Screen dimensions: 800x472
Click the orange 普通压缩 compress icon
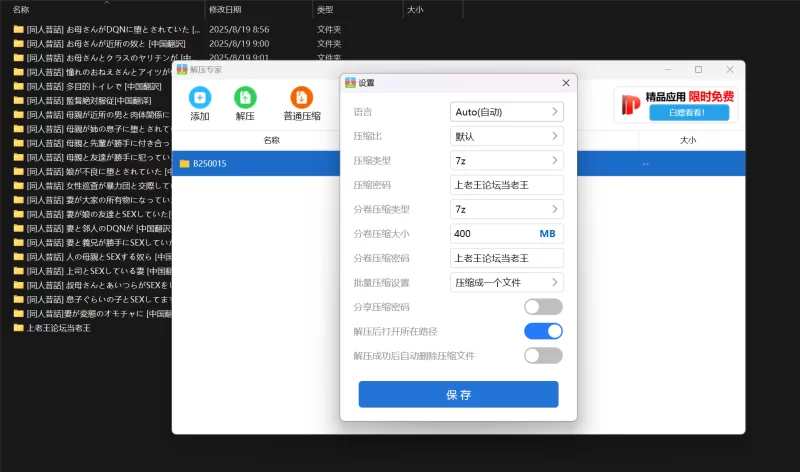(x=302, y=97)
